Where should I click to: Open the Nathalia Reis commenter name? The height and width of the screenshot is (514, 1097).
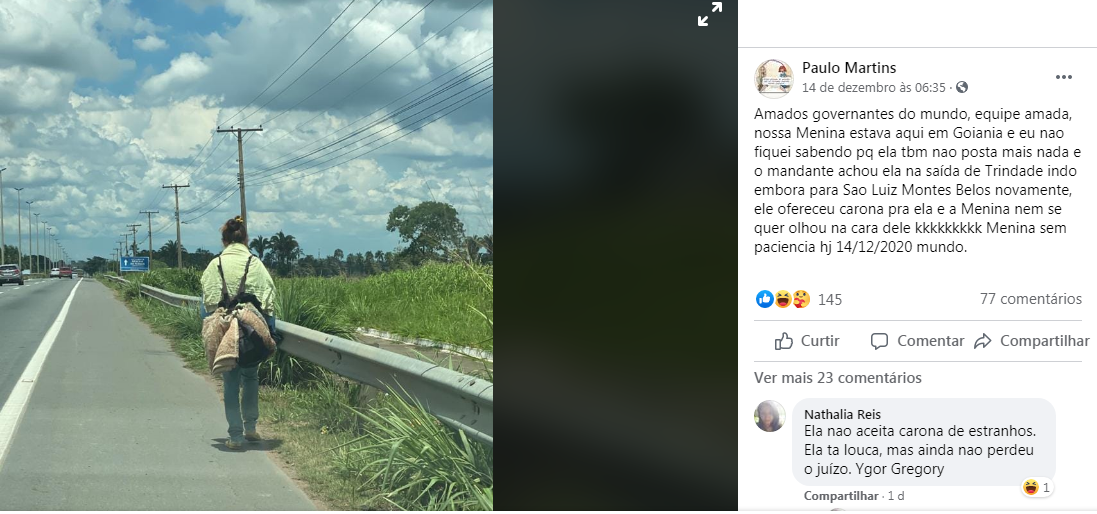coord(842,415)
